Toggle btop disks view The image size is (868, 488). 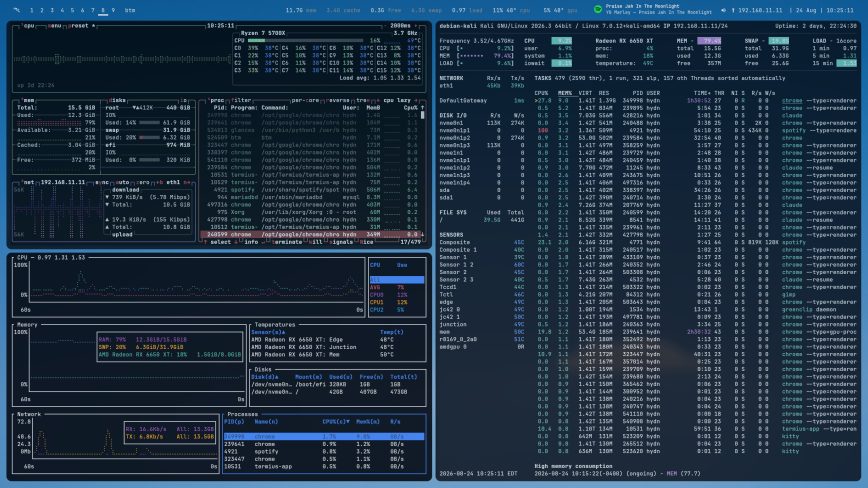pyautogui.click(x=118, y=100)
